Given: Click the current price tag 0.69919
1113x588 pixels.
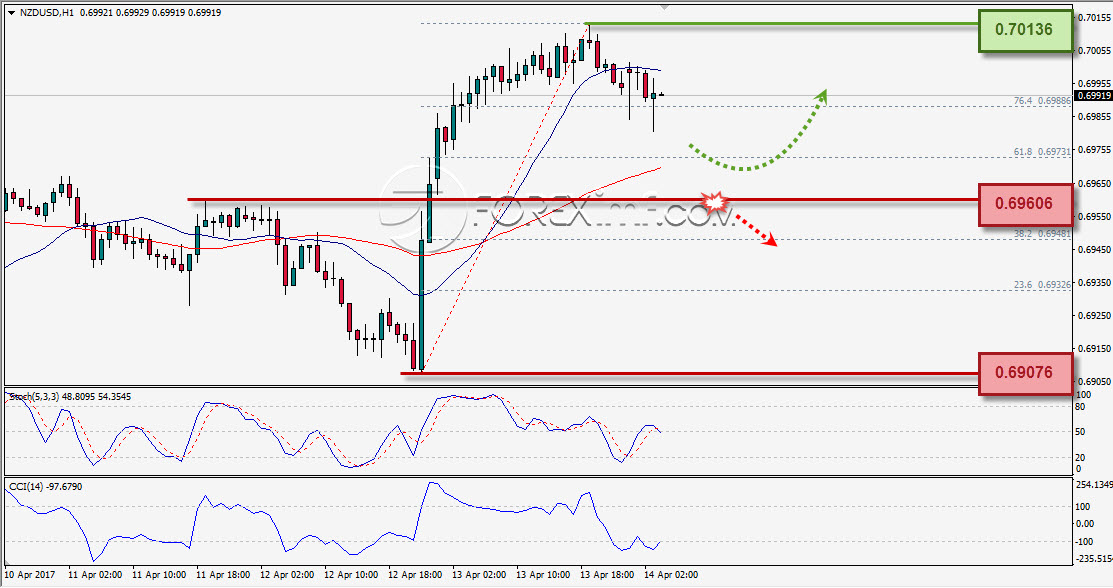Looking at the screenshot, I should pyautogui.click(x=1093, y=95).
